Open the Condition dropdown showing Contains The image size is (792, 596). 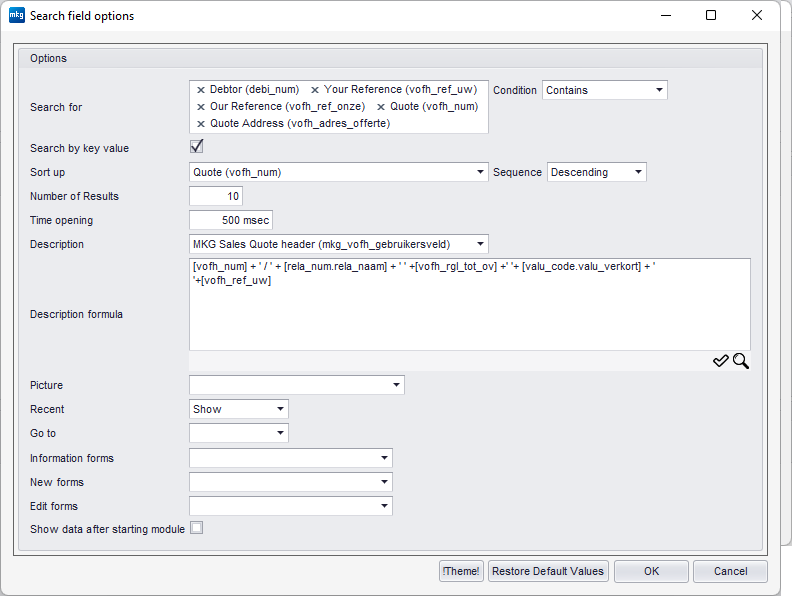(x=605, y=90)
